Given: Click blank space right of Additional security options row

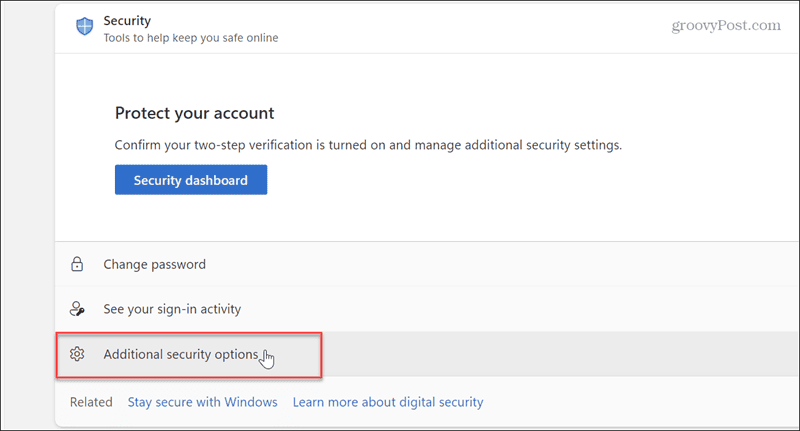Looking at the screenshot, I should (550, 354).
